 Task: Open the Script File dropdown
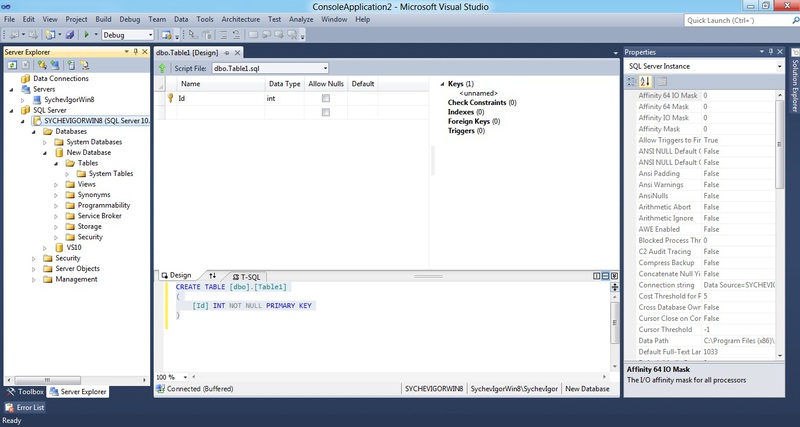pyautogui.click(x=325, y=68)
